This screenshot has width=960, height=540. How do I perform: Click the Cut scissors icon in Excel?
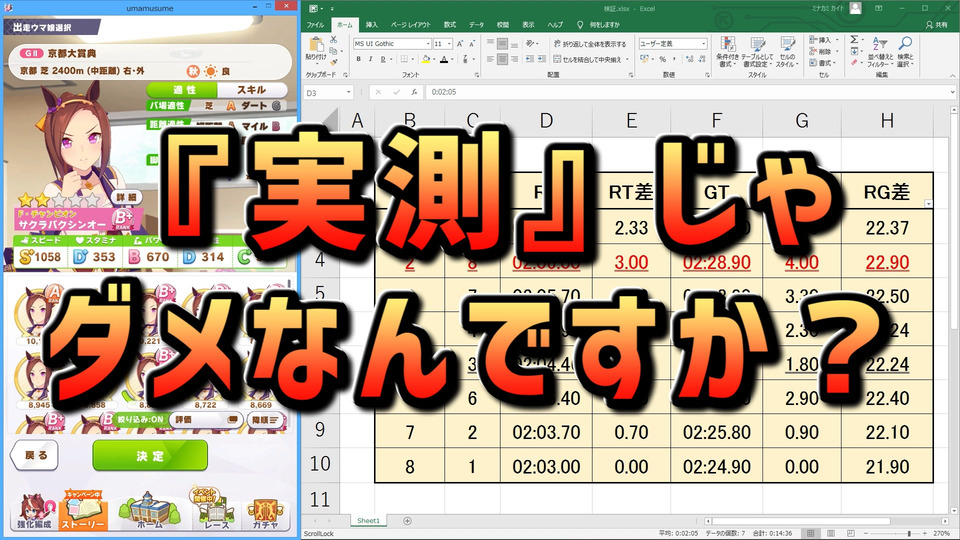tap(334, 40)
